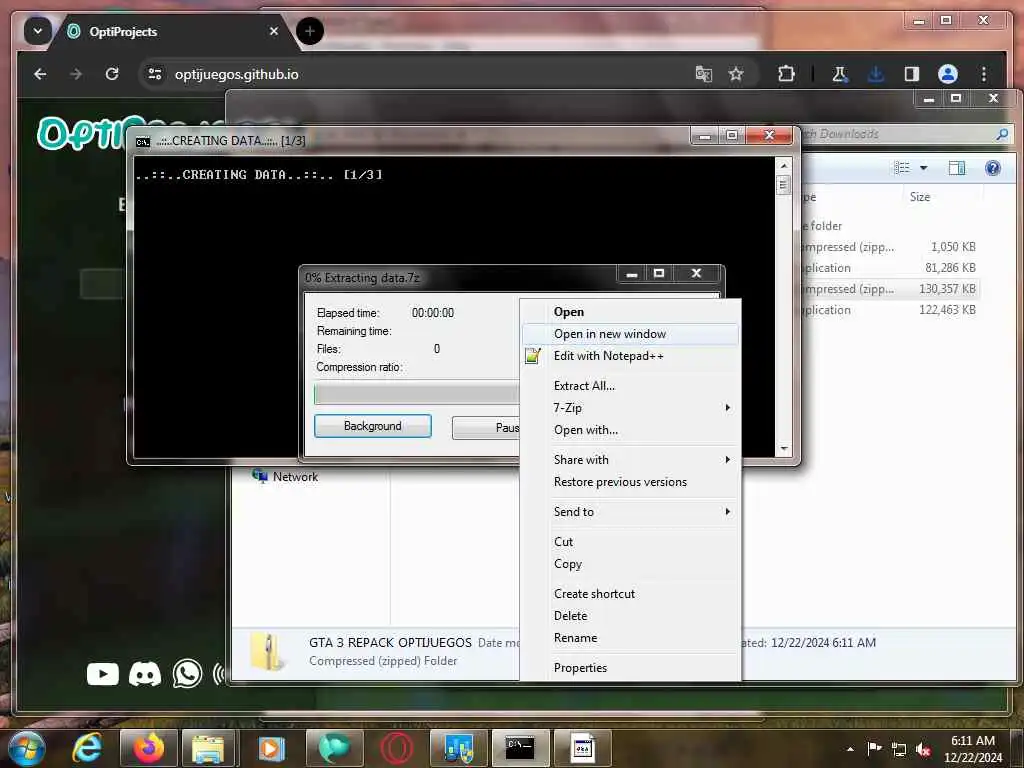
Task: Open the Chrome profile avatar
Action: (948, 74)
